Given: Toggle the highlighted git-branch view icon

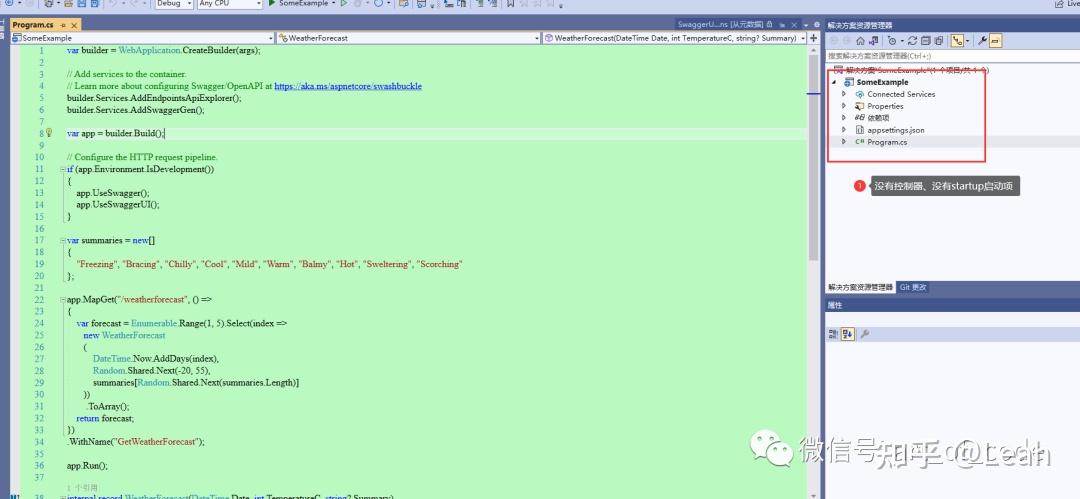Looking at the screenshot, I should [957, 41].
